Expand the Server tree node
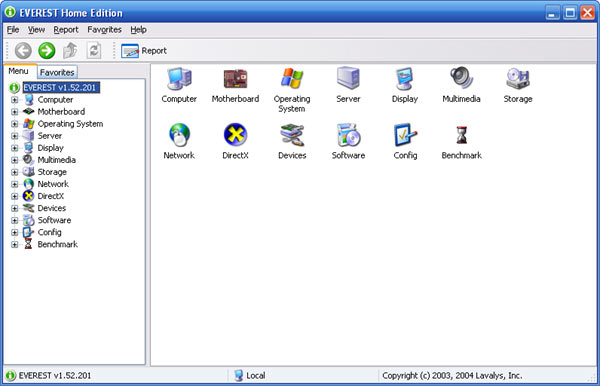Image resolution: width=600 pixels, height=386 pixels. [15, 136]
